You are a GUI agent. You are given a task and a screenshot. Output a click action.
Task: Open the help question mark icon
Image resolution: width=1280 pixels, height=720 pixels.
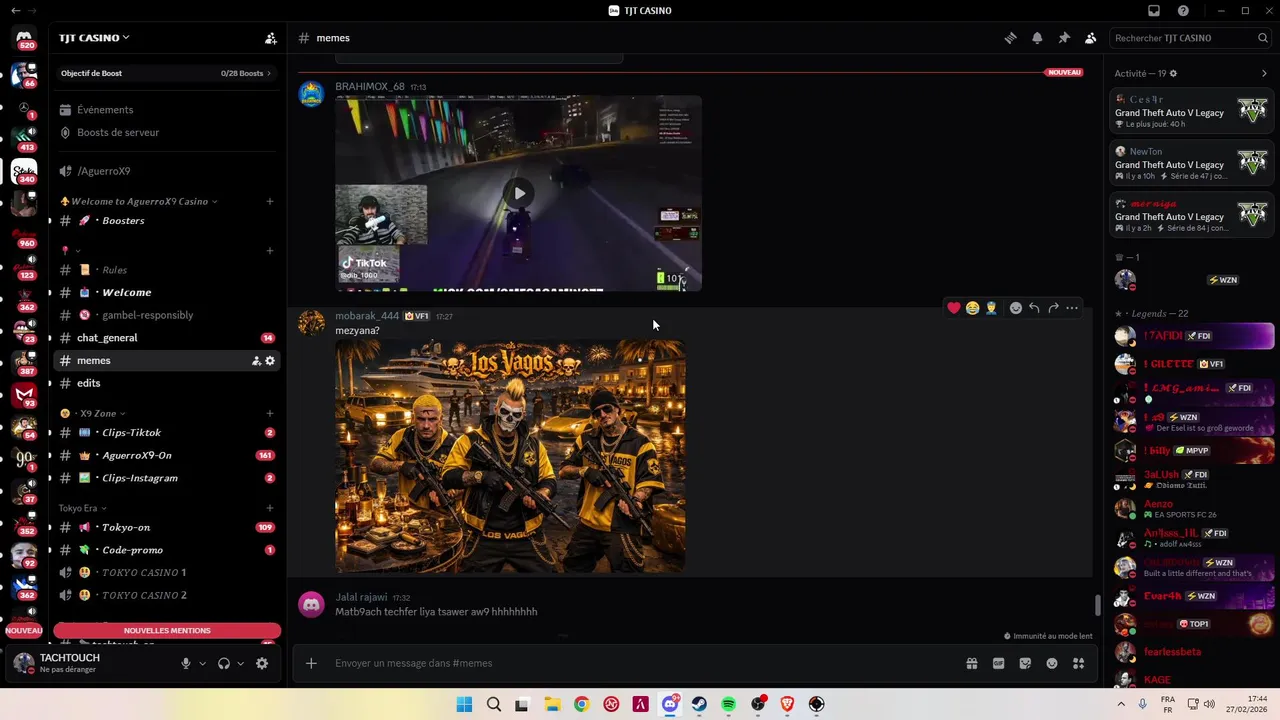(1184, 11)
